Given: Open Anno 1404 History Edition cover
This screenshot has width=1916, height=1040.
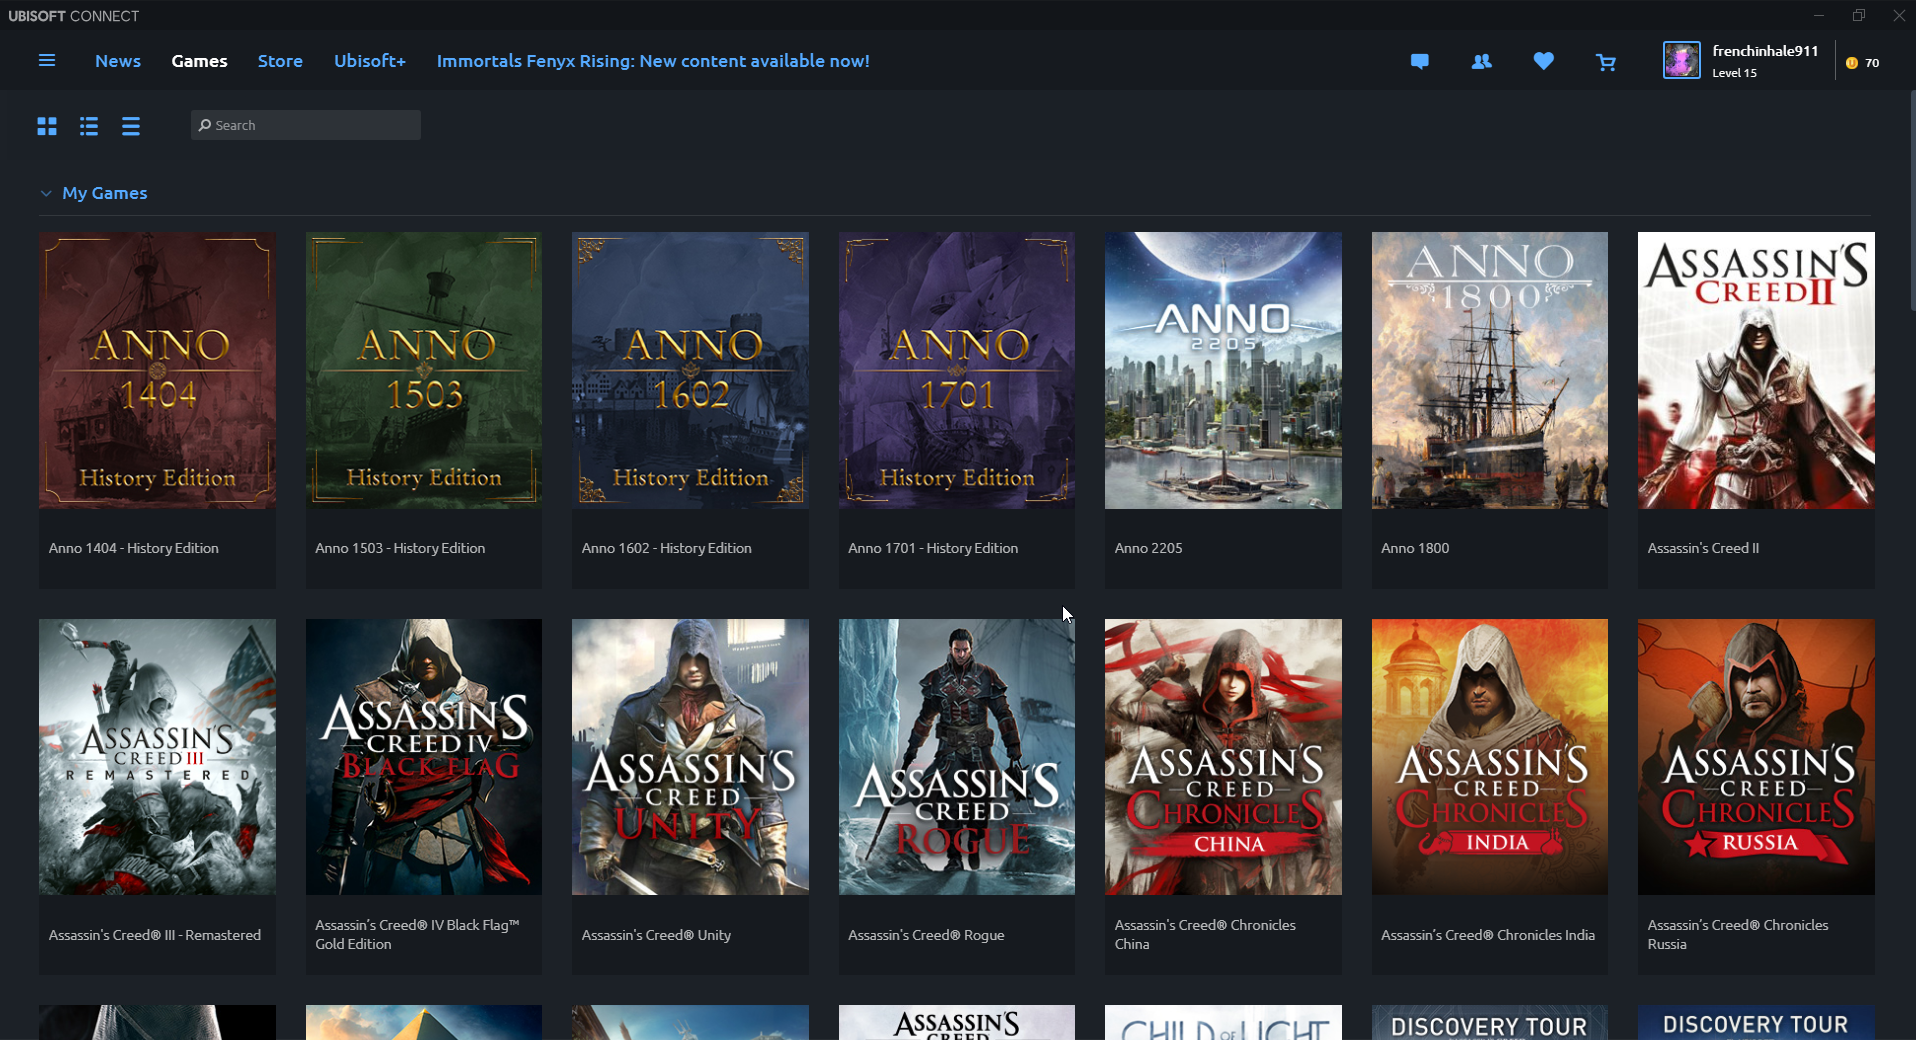Looking at the screenshot, I should (x=157, y=370).
